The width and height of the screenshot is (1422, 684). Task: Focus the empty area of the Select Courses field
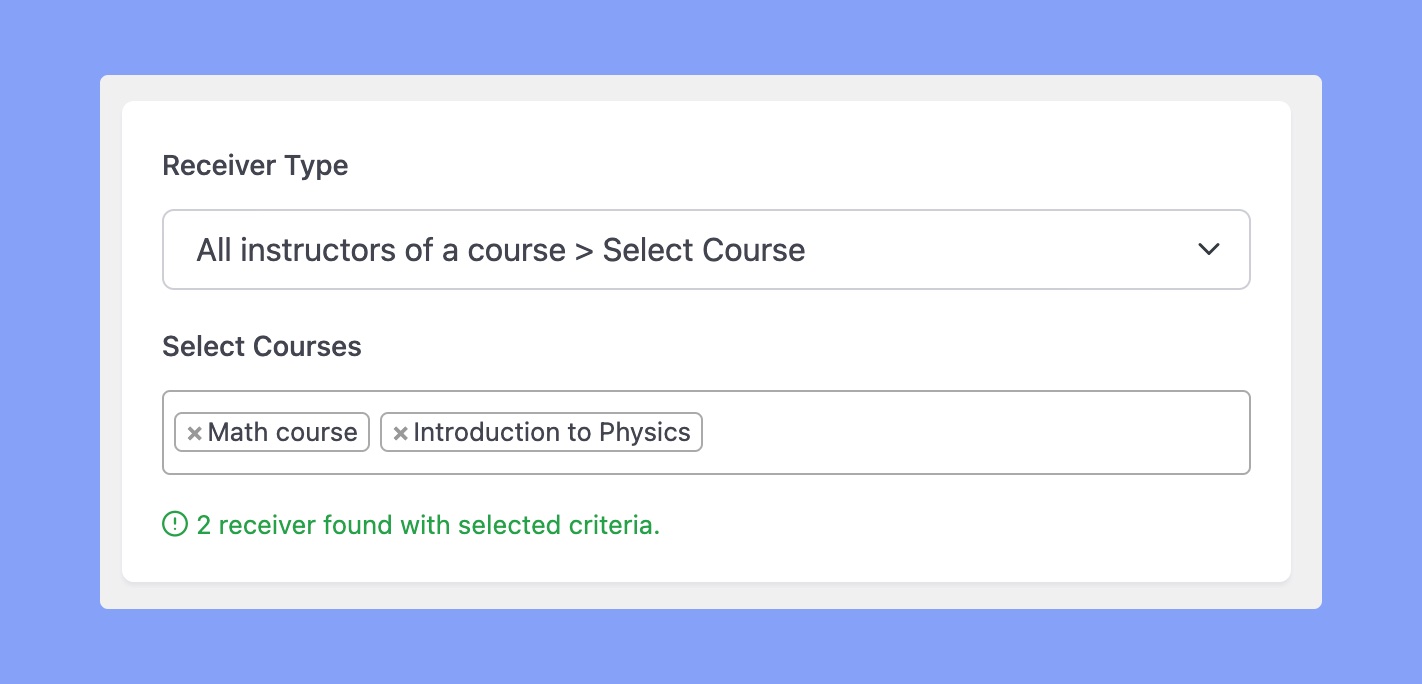[975, 432]
